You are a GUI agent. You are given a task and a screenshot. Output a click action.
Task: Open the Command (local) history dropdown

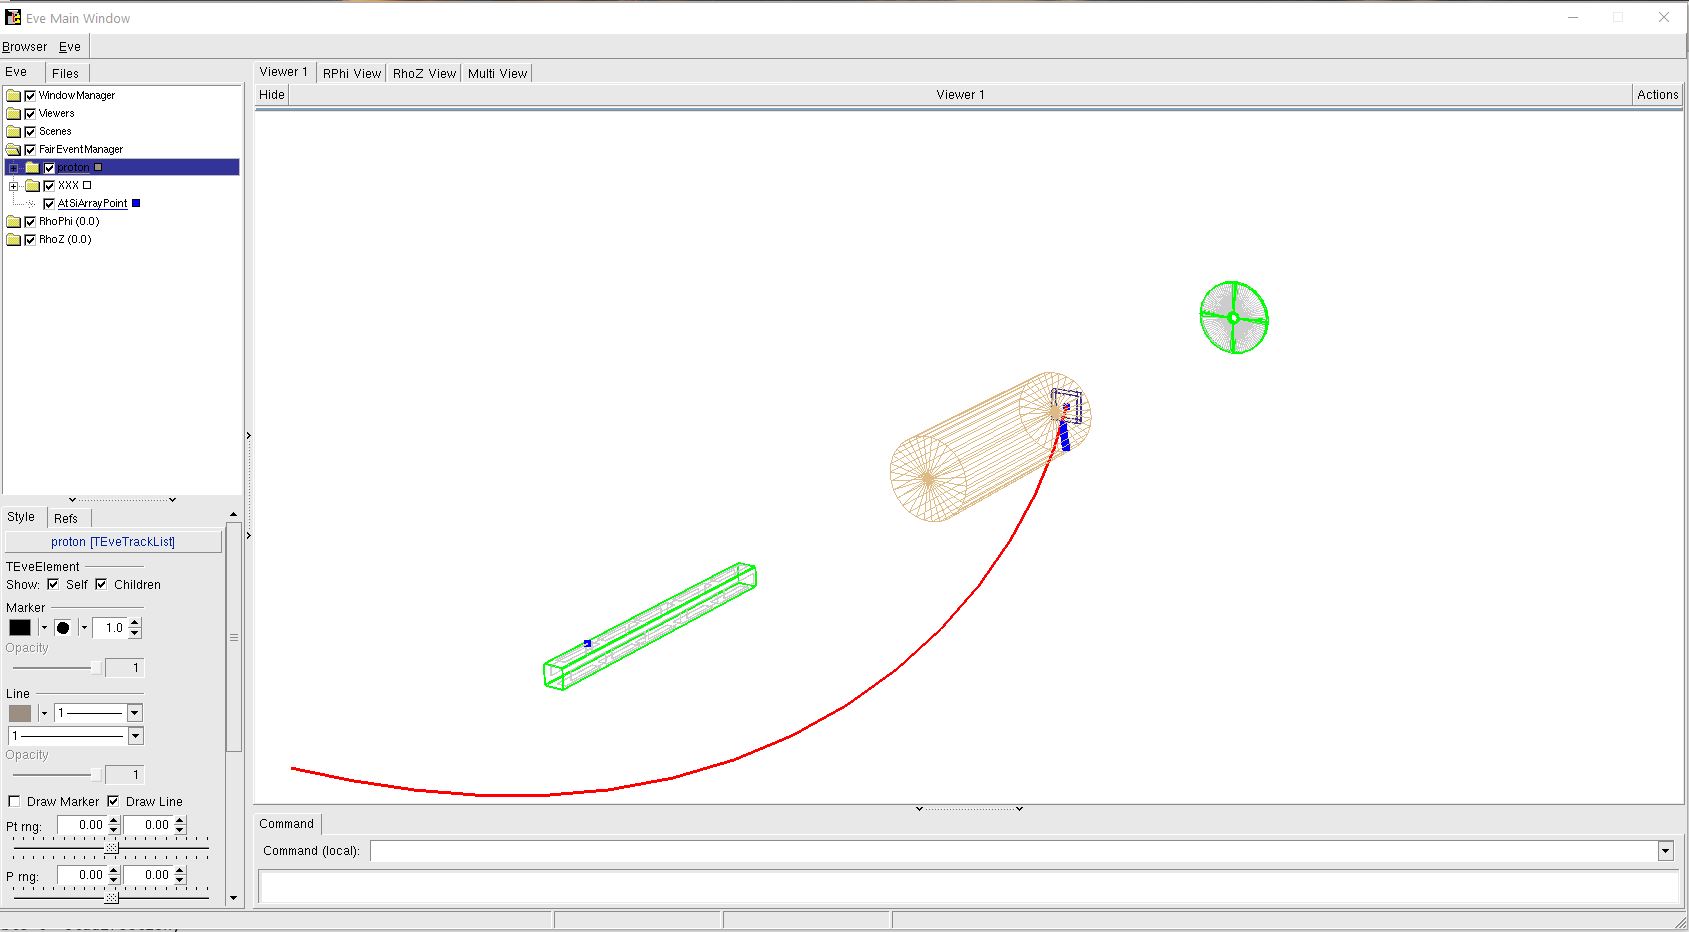click(1665, 851)
